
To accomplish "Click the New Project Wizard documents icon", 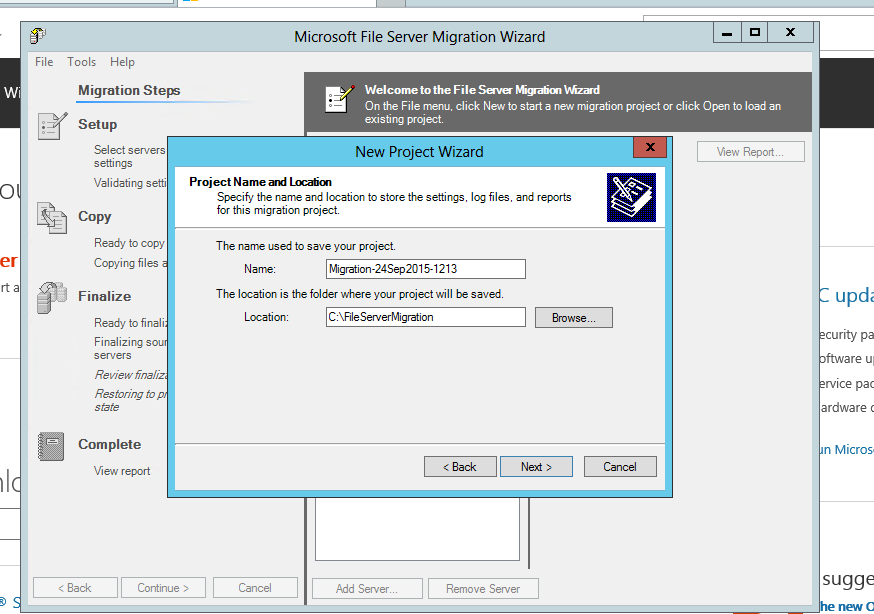I will coord(631,197).
